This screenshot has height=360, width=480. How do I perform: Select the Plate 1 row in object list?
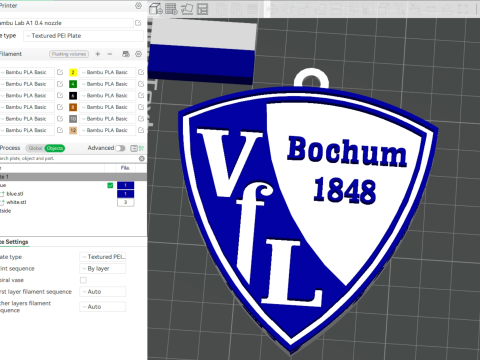(73, 177)
